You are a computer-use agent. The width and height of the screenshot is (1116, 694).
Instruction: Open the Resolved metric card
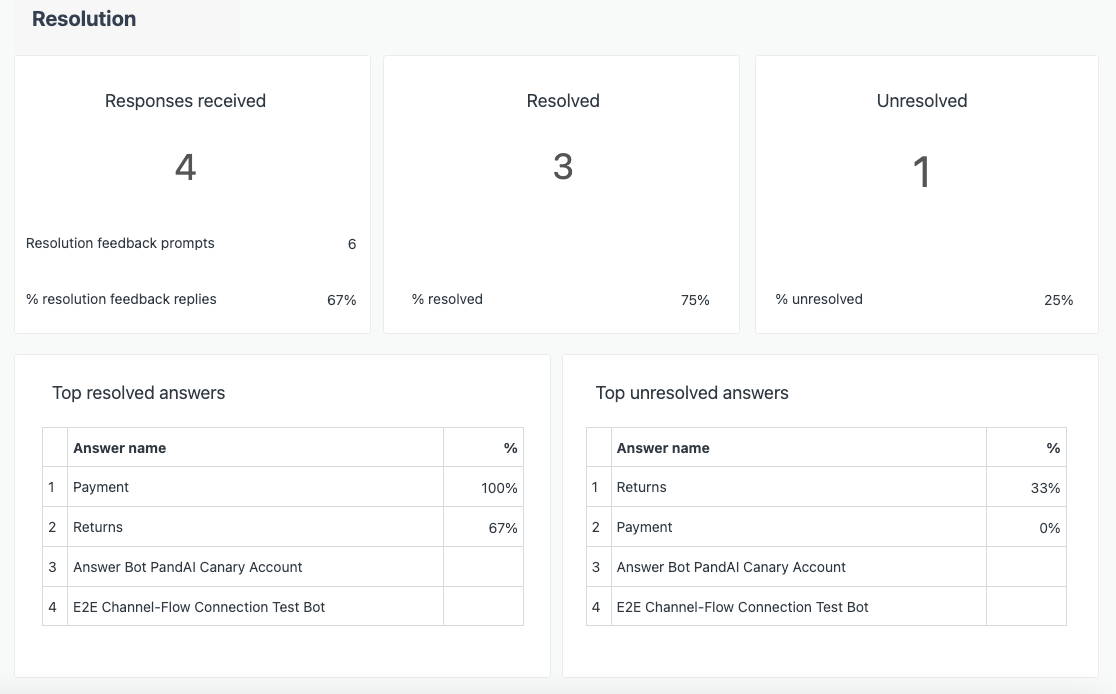click(561, 193)
